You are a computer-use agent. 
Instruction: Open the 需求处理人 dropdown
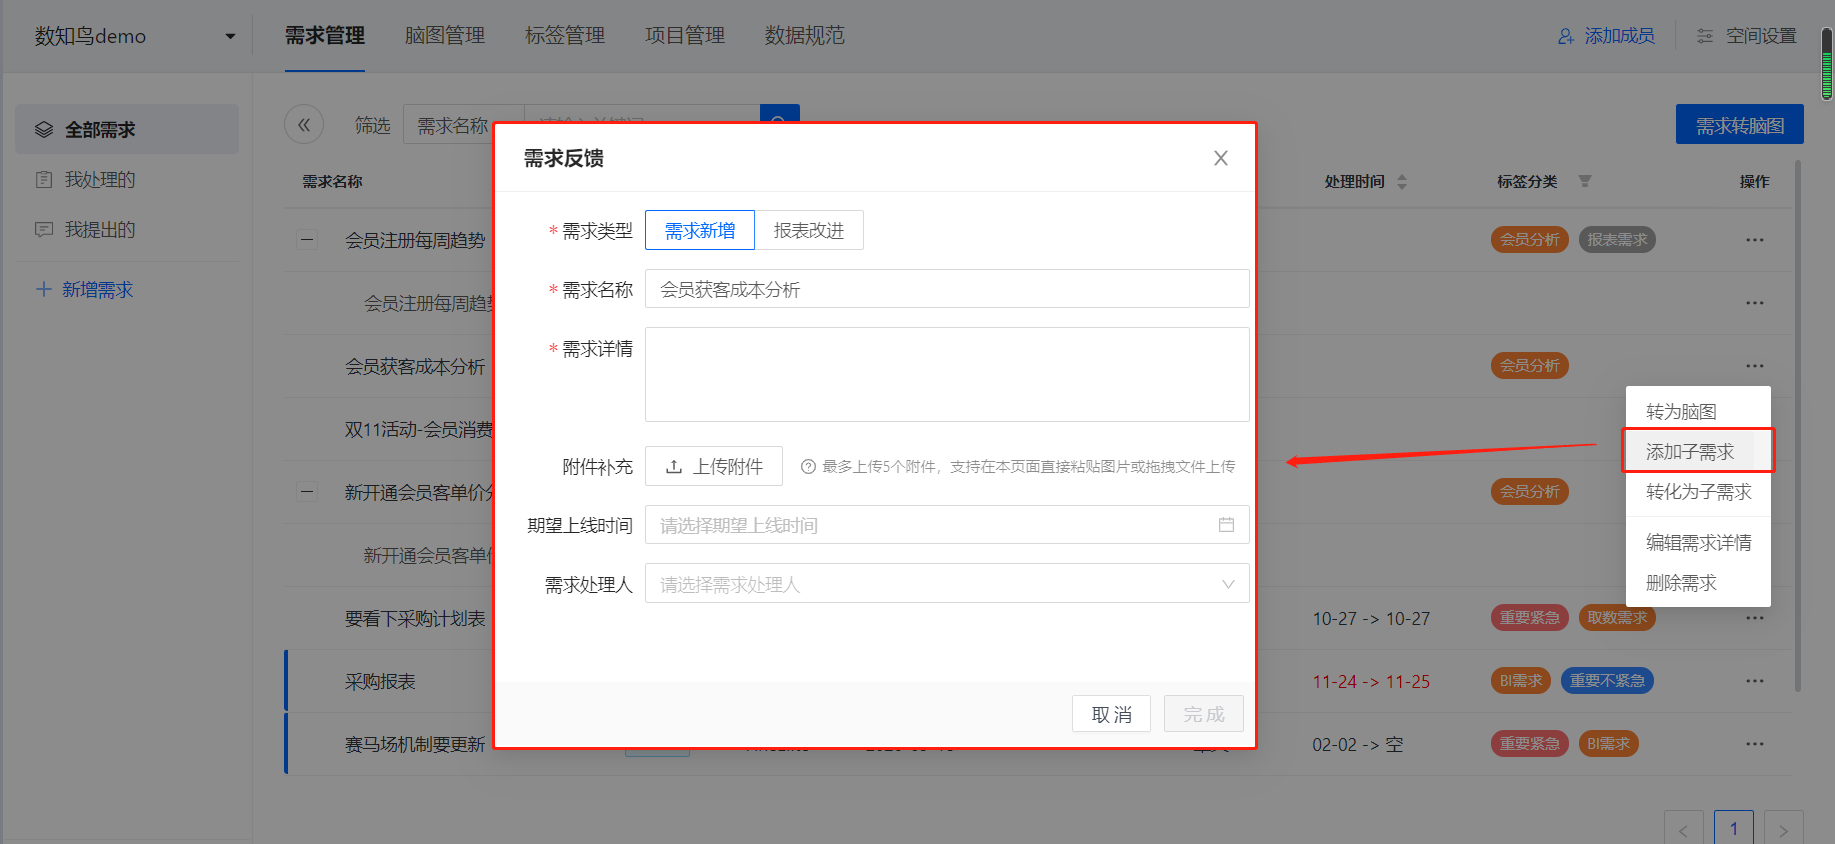point(946,584)
